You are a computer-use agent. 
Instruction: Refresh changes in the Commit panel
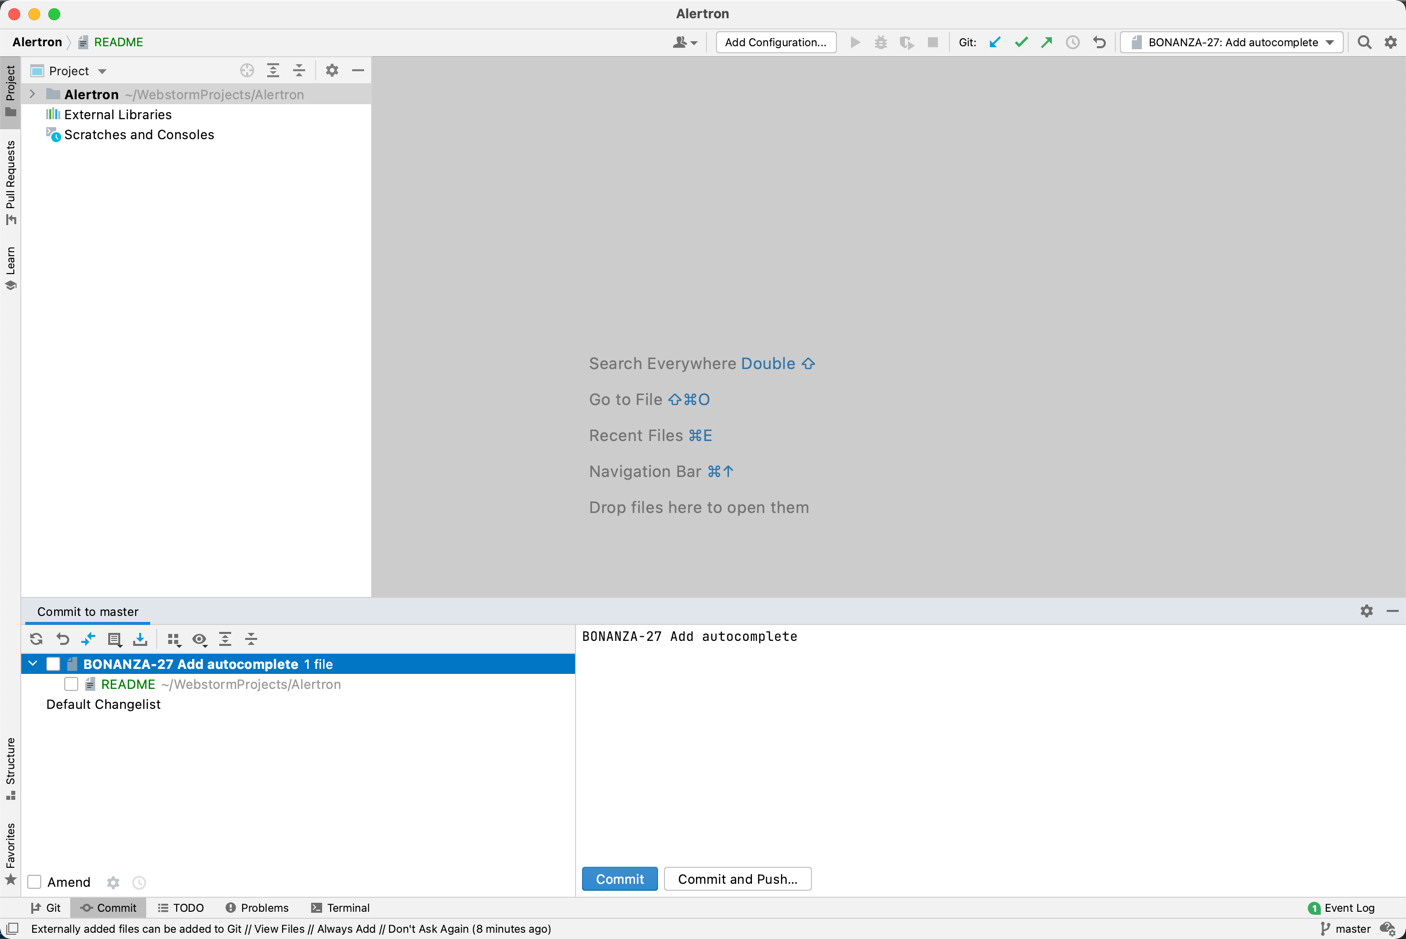[36, 638]
